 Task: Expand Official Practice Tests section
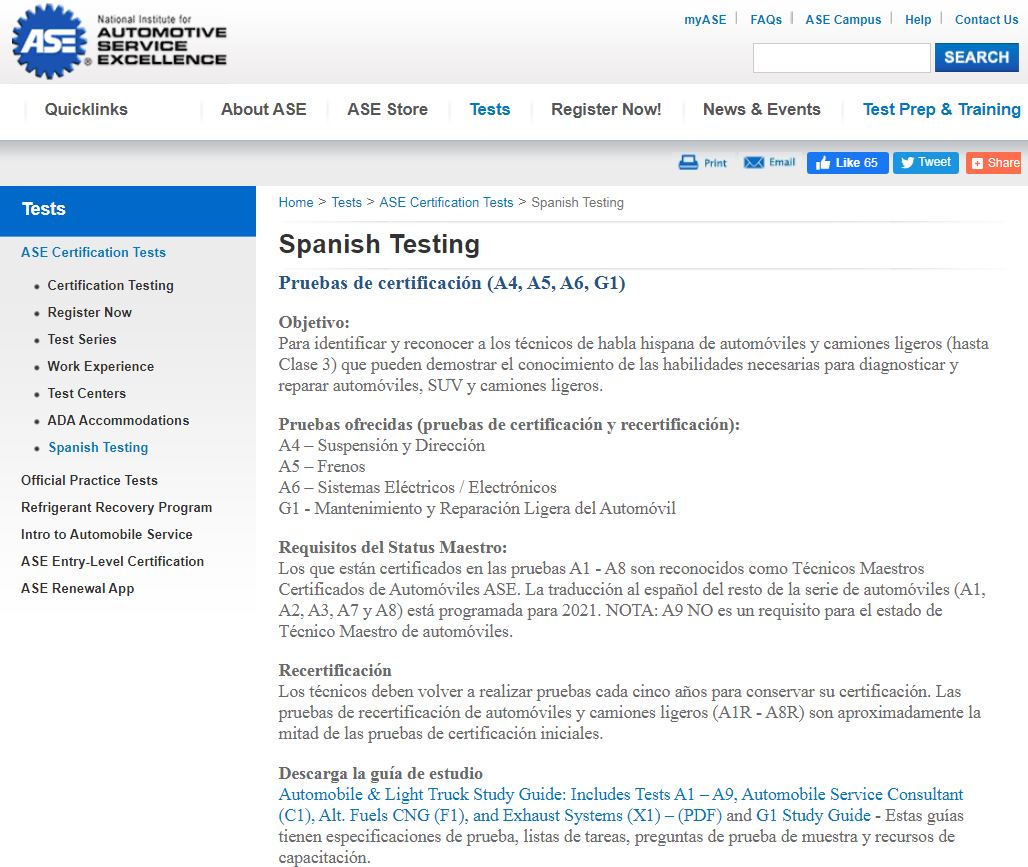[x=89, y=480]
